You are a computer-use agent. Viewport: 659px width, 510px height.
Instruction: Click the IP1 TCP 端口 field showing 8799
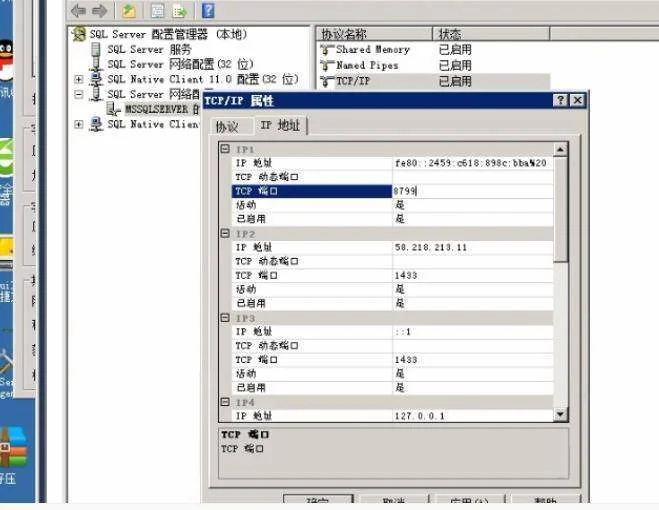pyautogui.click(x=470, y=191)
